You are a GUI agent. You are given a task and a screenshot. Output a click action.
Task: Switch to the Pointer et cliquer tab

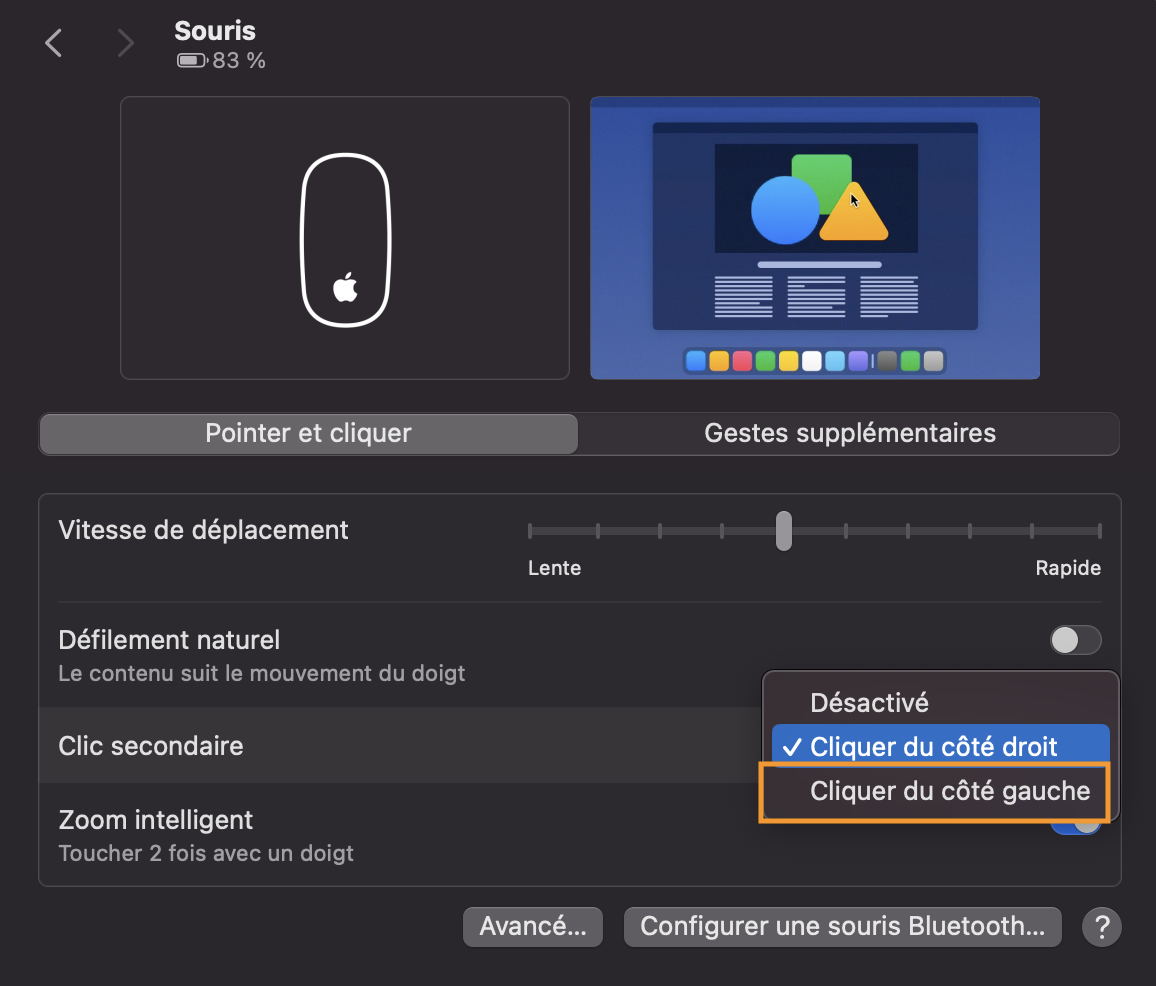[x=308, y=433]
